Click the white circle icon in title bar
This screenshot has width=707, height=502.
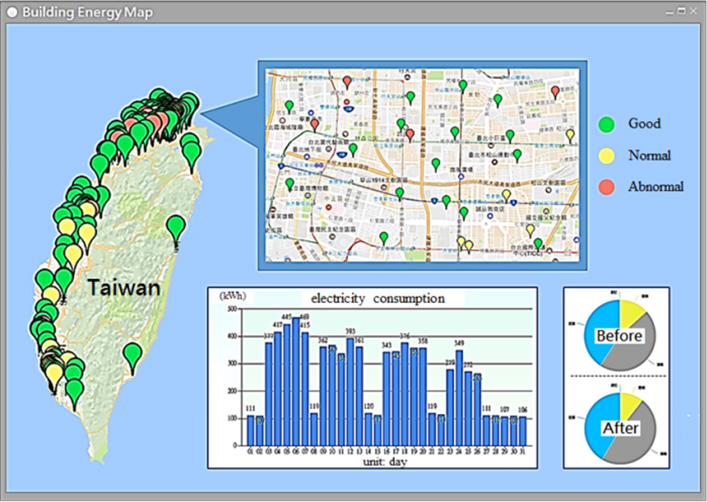(x=12, y=12)
